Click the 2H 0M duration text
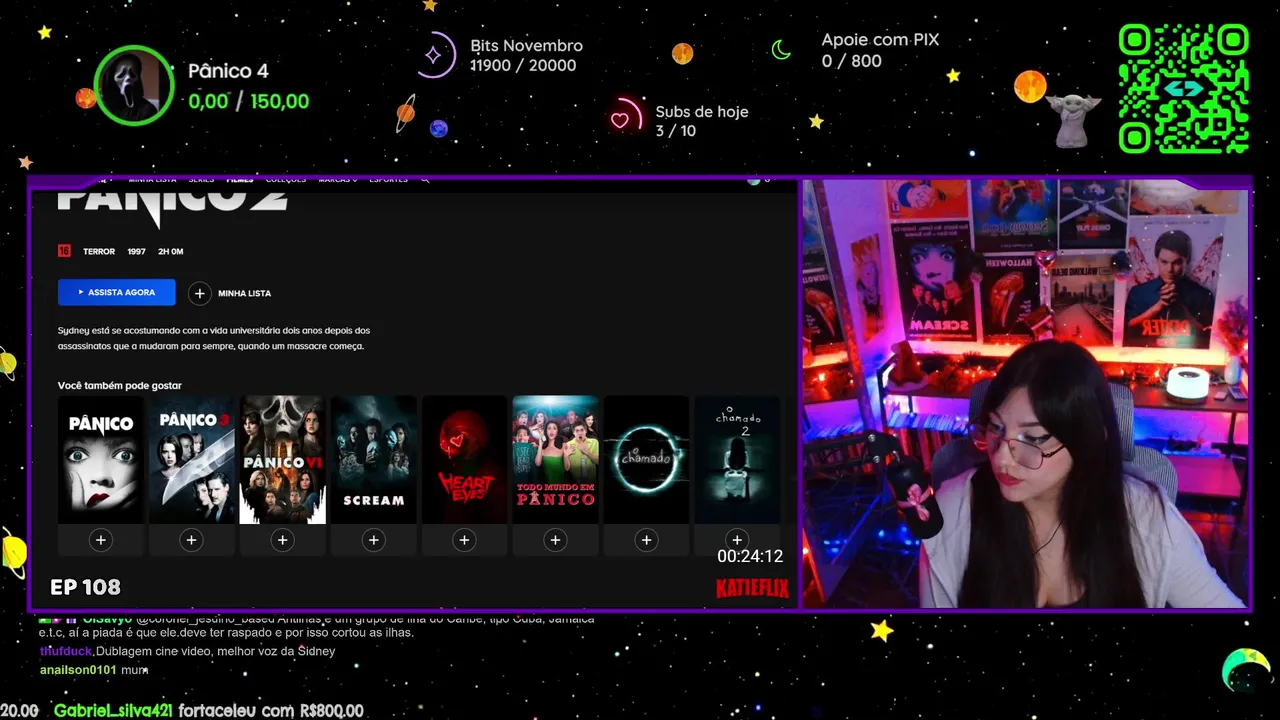Image resolution: width=1280 pixels, height=720 pixels. [x=171, y=252]
